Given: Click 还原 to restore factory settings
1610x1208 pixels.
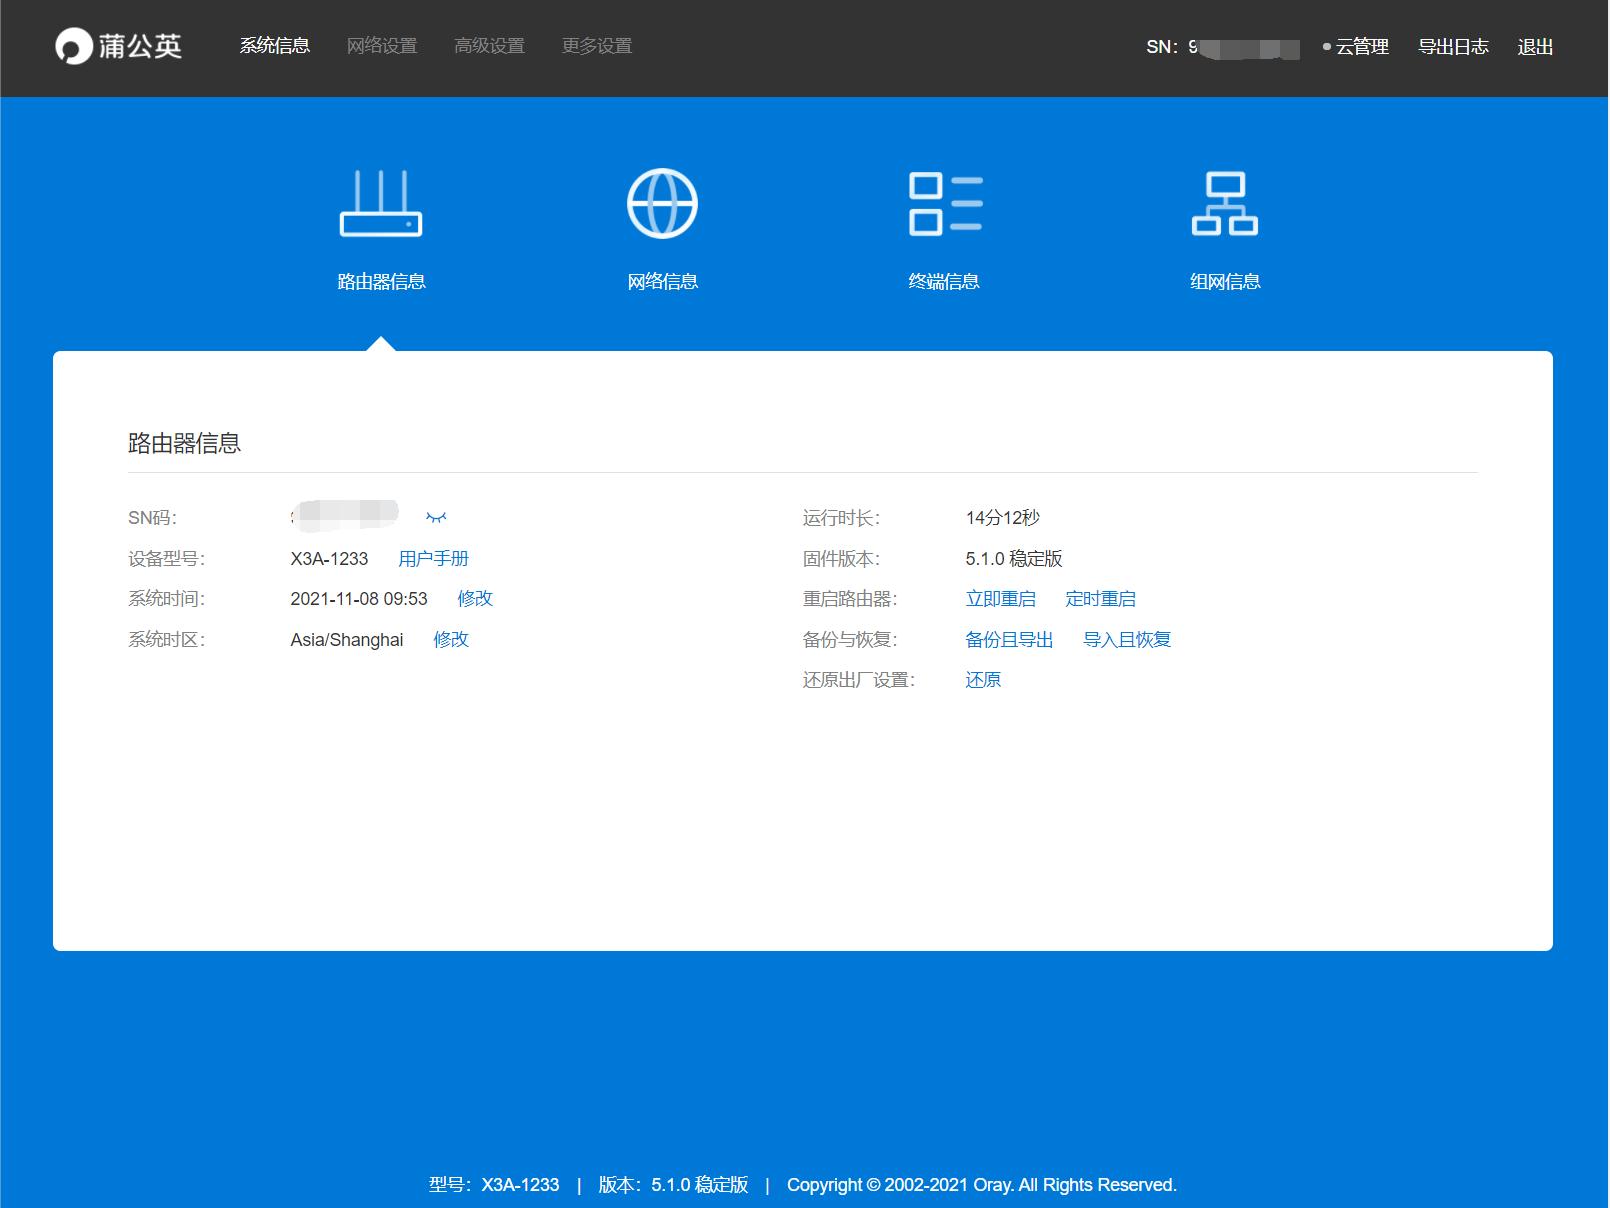Looking at the screenshot, I should click(983, 679).
